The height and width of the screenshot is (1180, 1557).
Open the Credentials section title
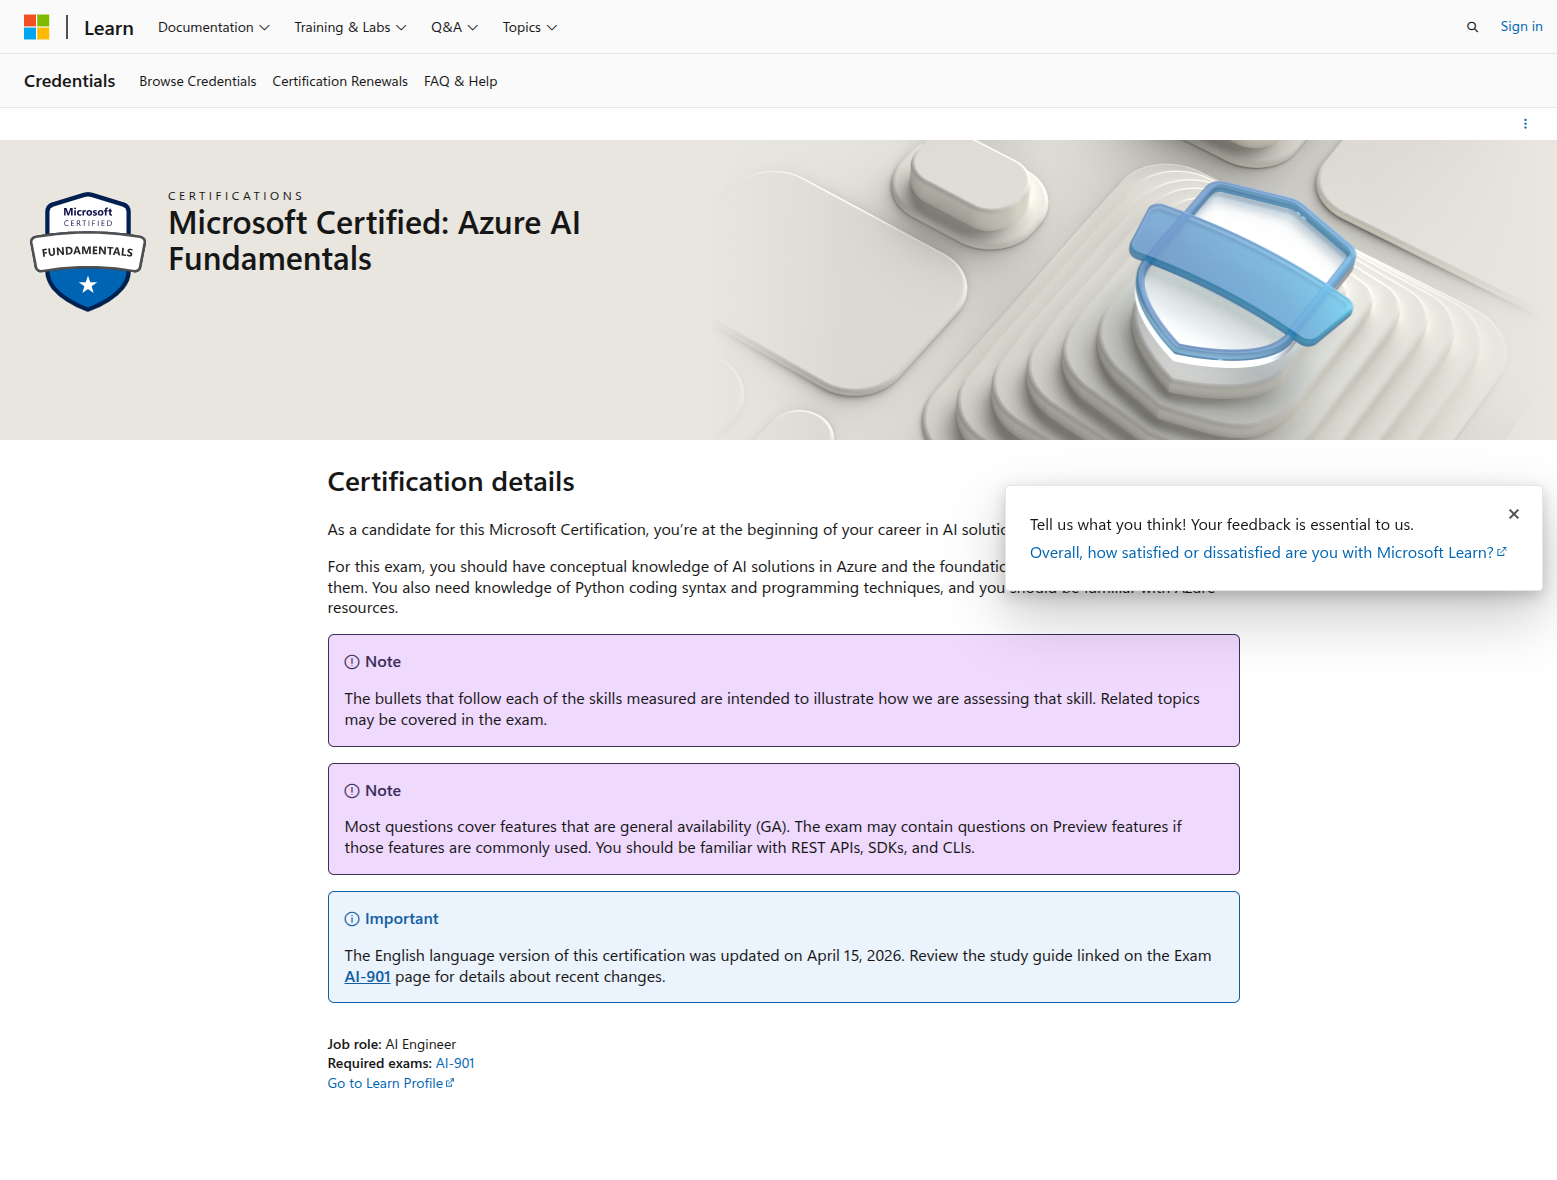70,81
